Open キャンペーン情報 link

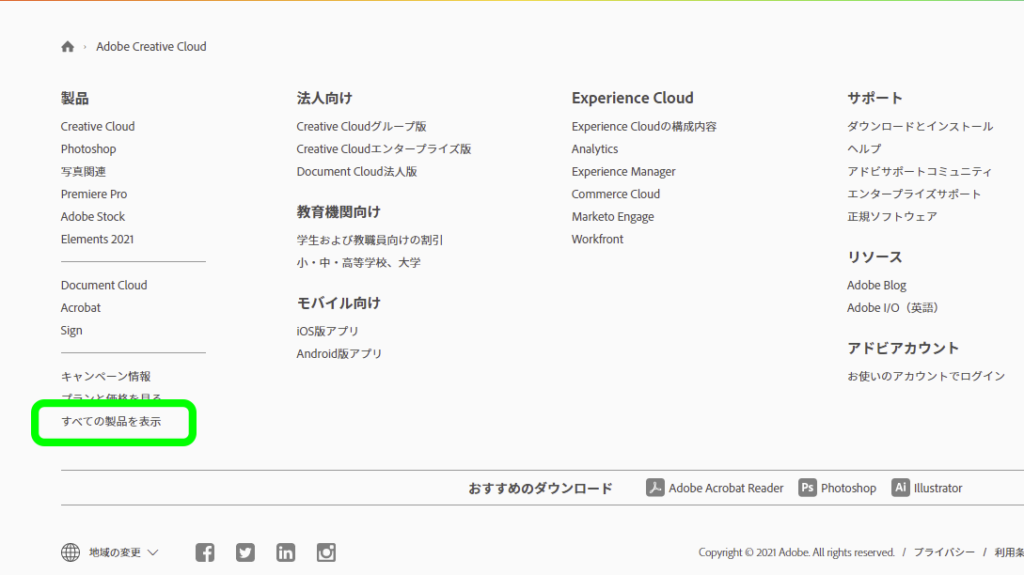105,376
